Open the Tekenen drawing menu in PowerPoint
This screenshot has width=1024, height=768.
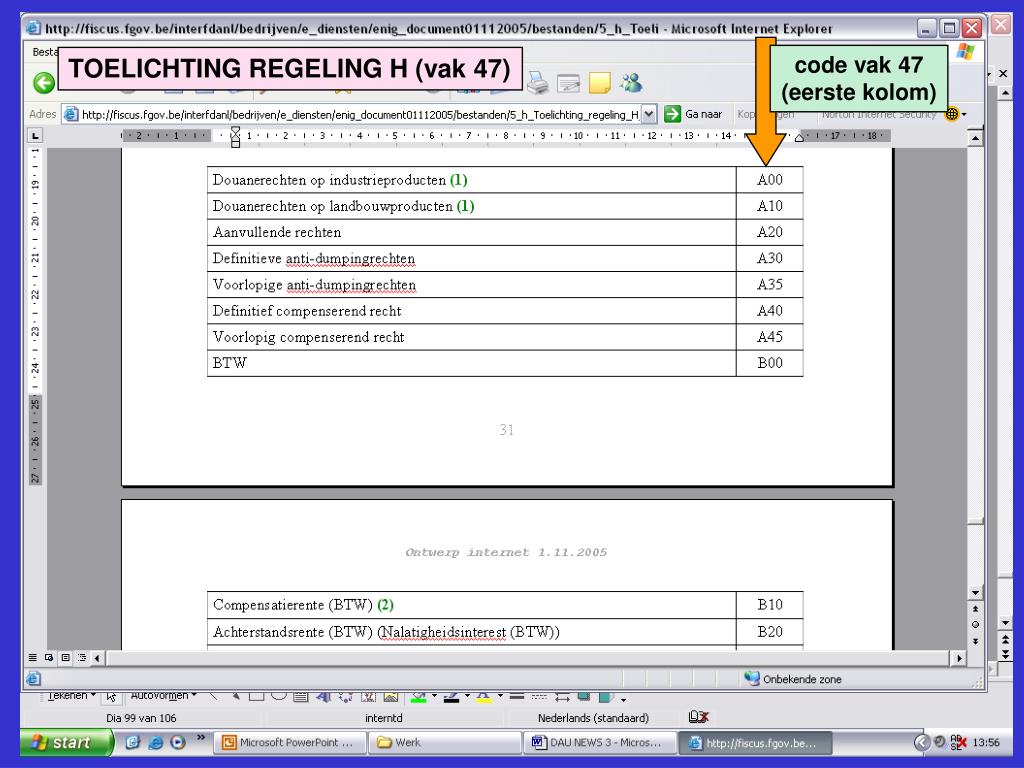72,696
